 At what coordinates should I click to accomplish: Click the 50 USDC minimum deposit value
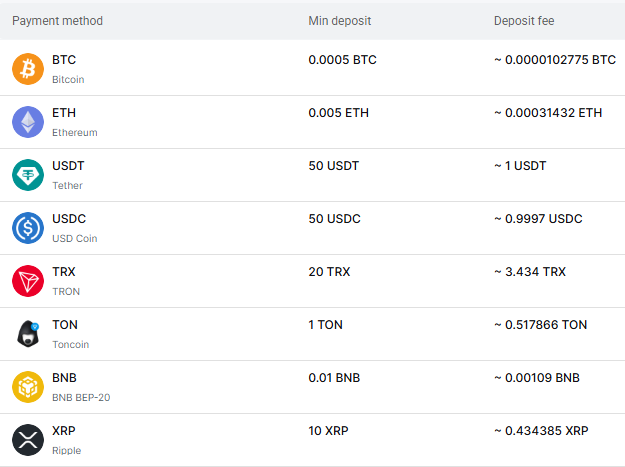tap(334, 219)
